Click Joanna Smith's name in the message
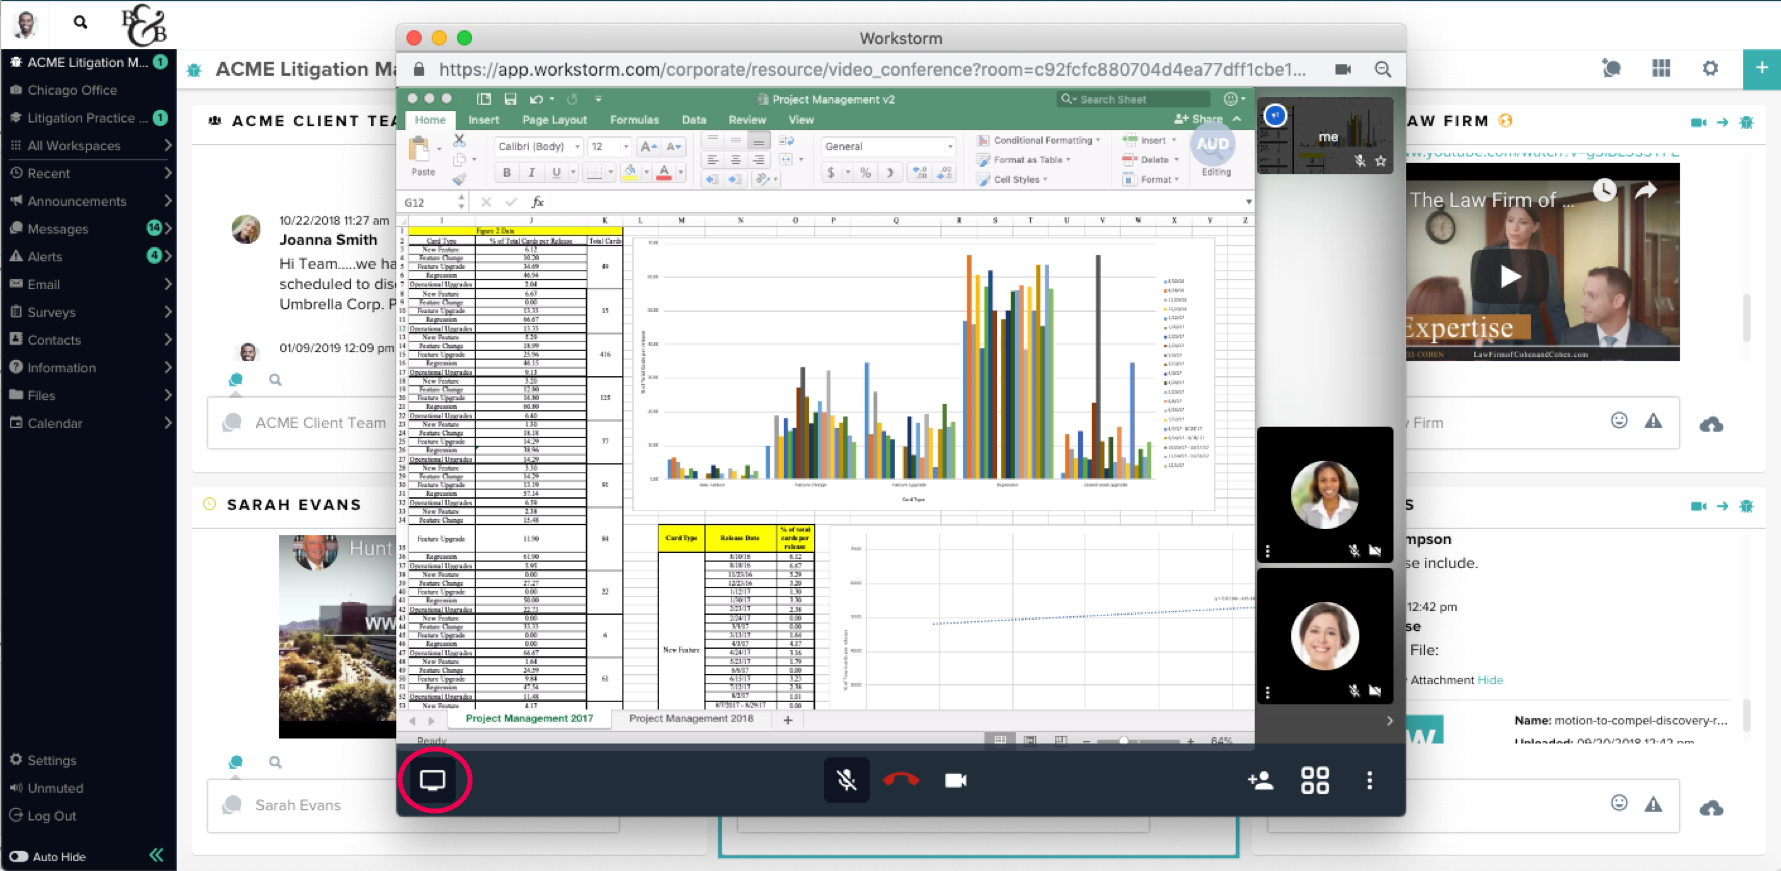Viewport: 1781px width, 871px height. (328, 240)
